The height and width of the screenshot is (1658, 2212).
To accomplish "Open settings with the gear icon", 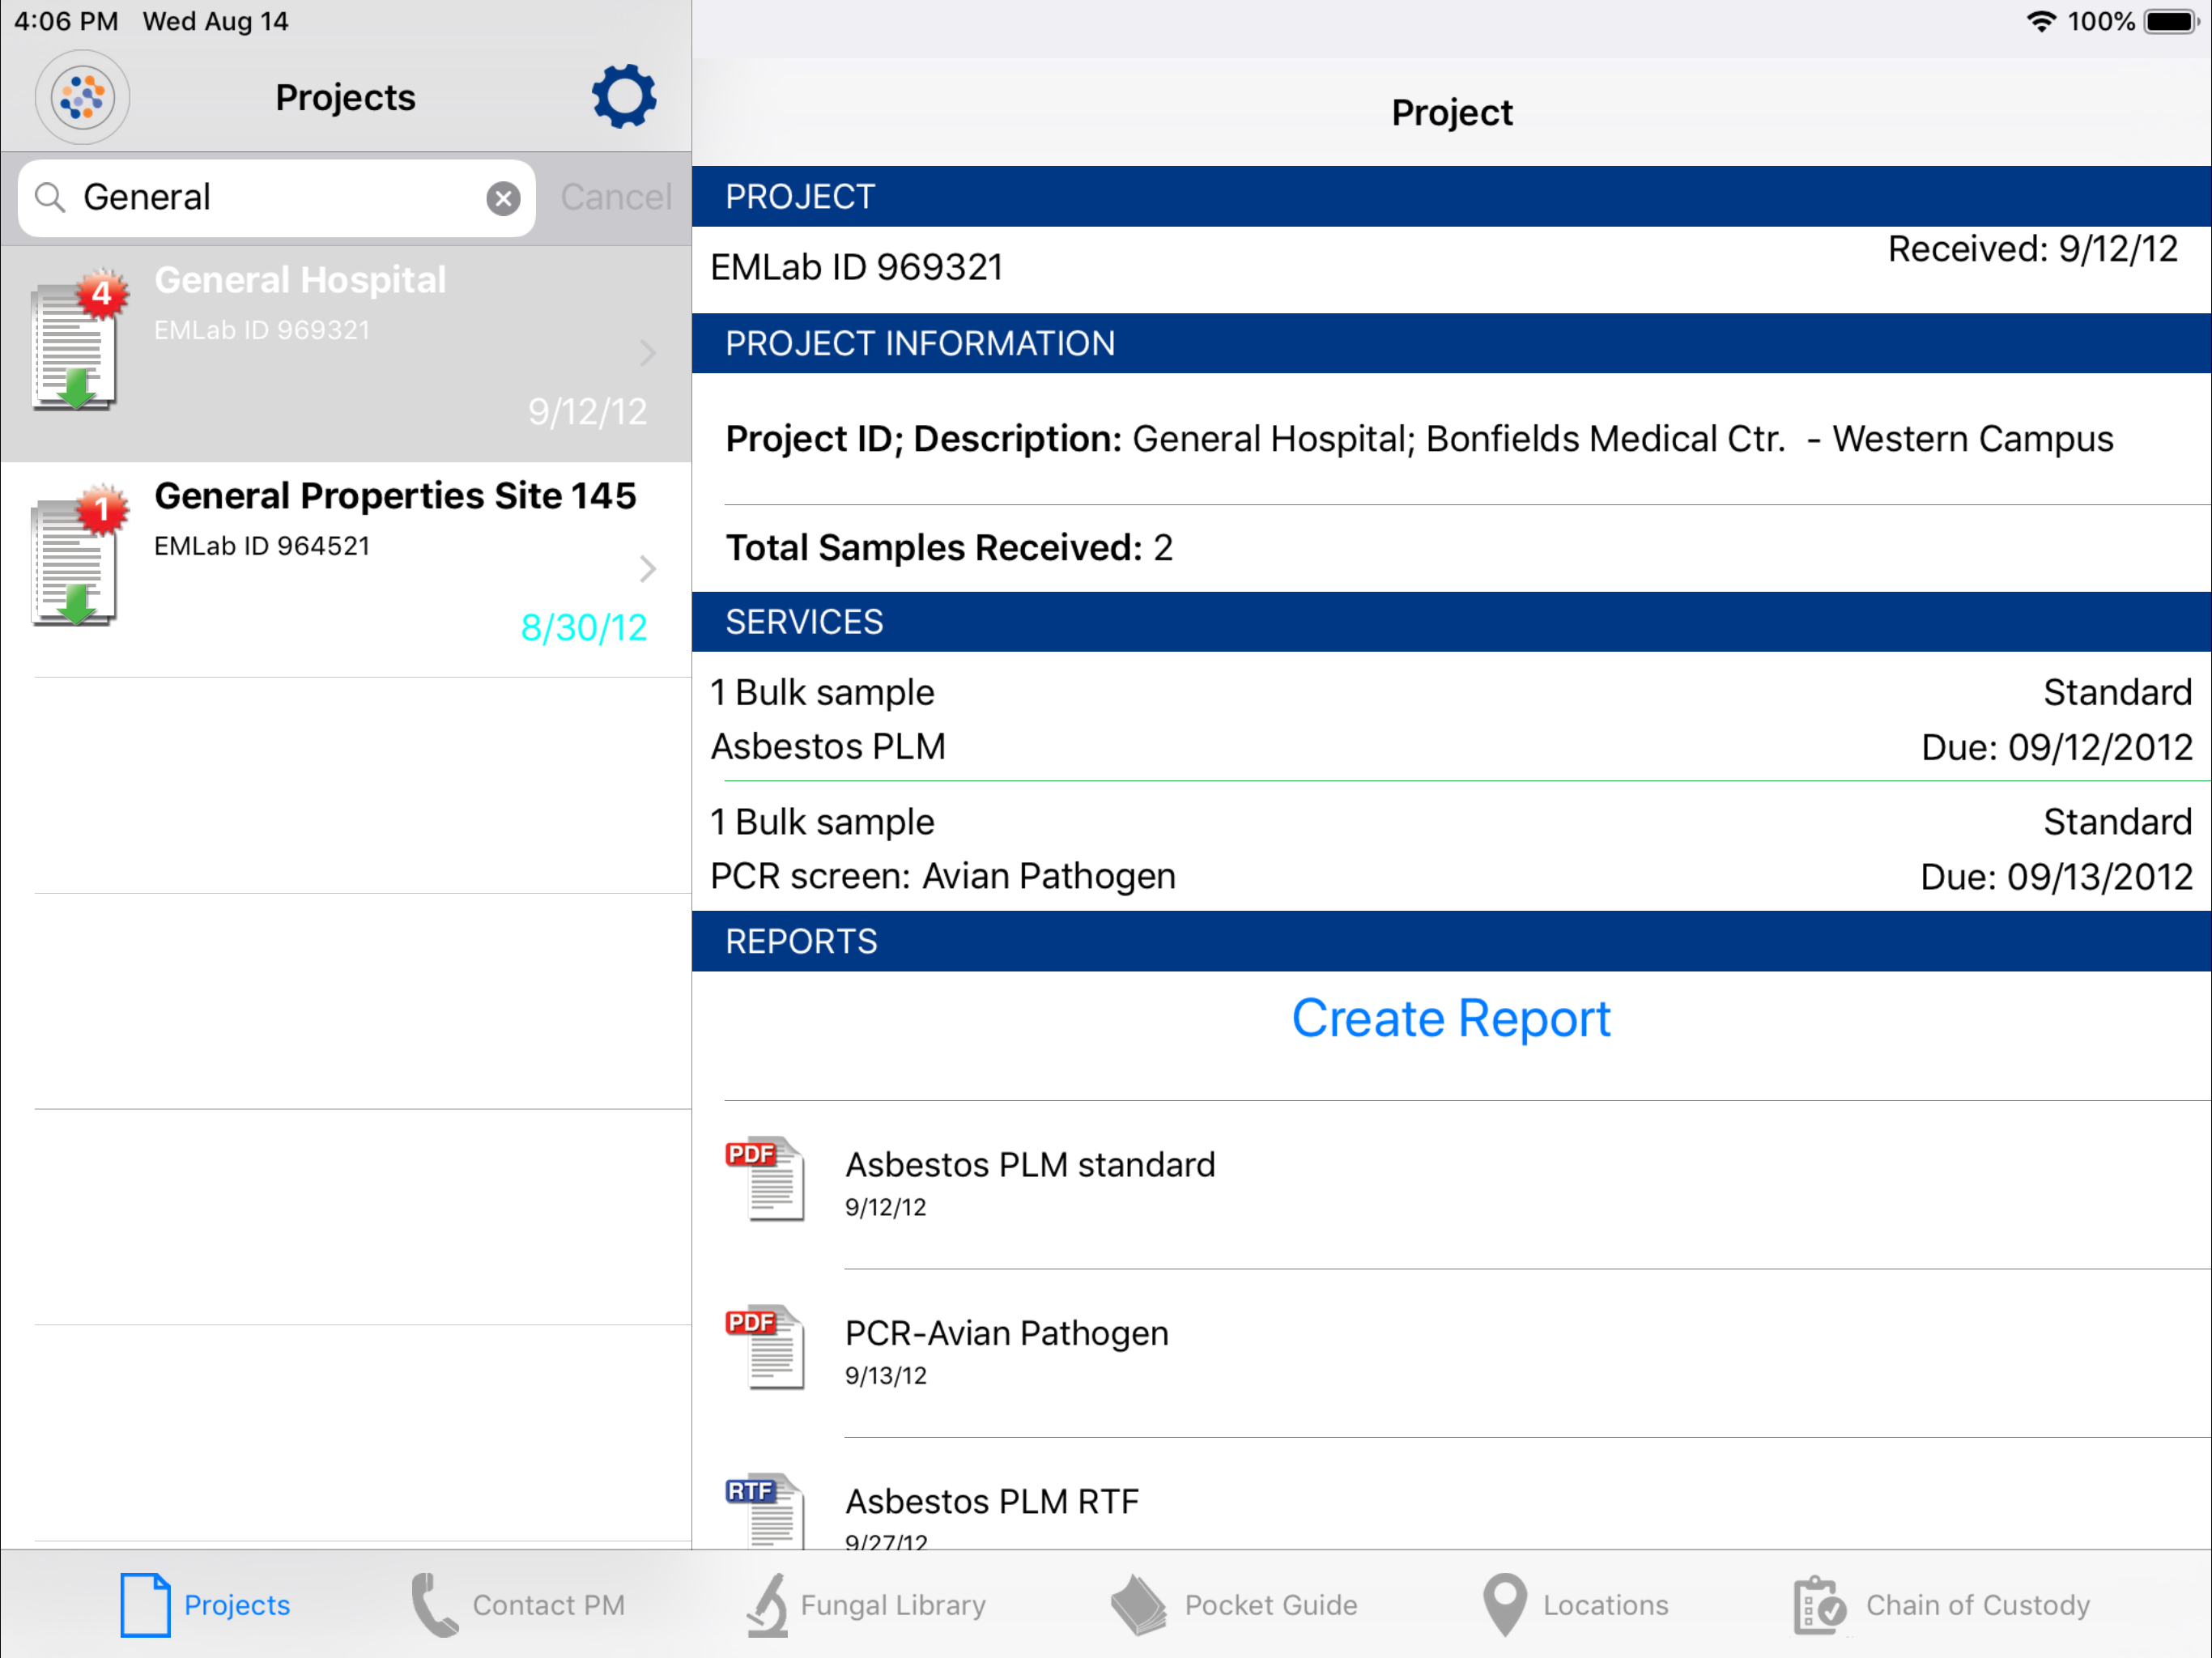I will (624, 97).
